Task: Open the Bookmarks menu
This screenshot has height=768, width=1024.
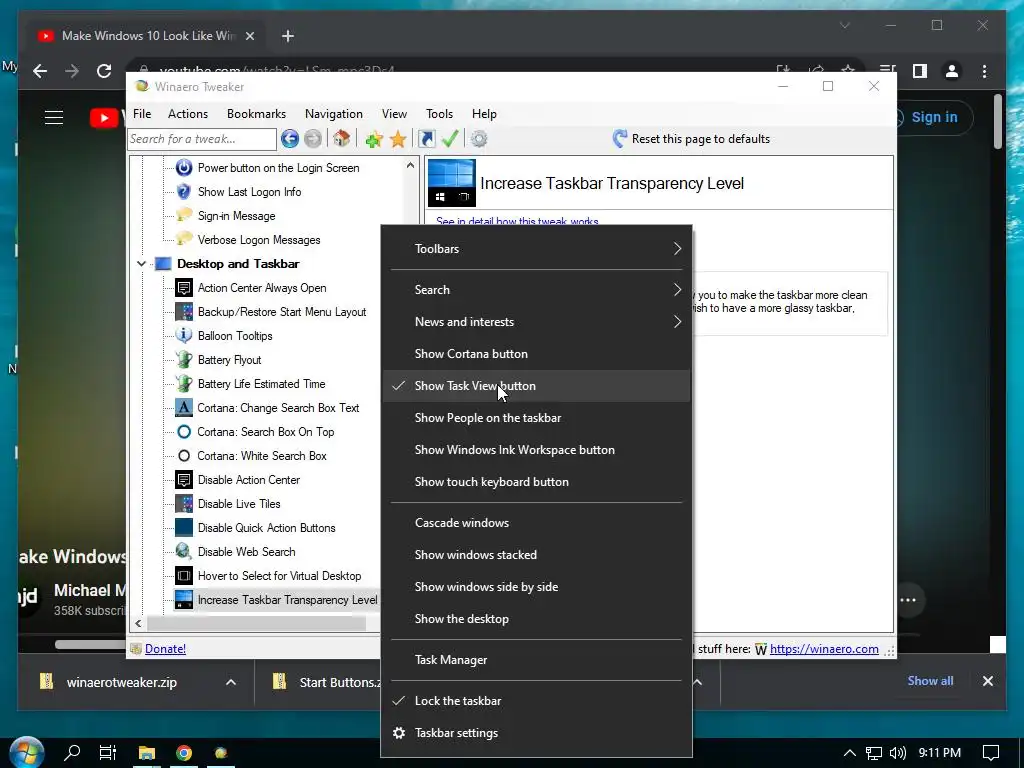Action: 256,114
